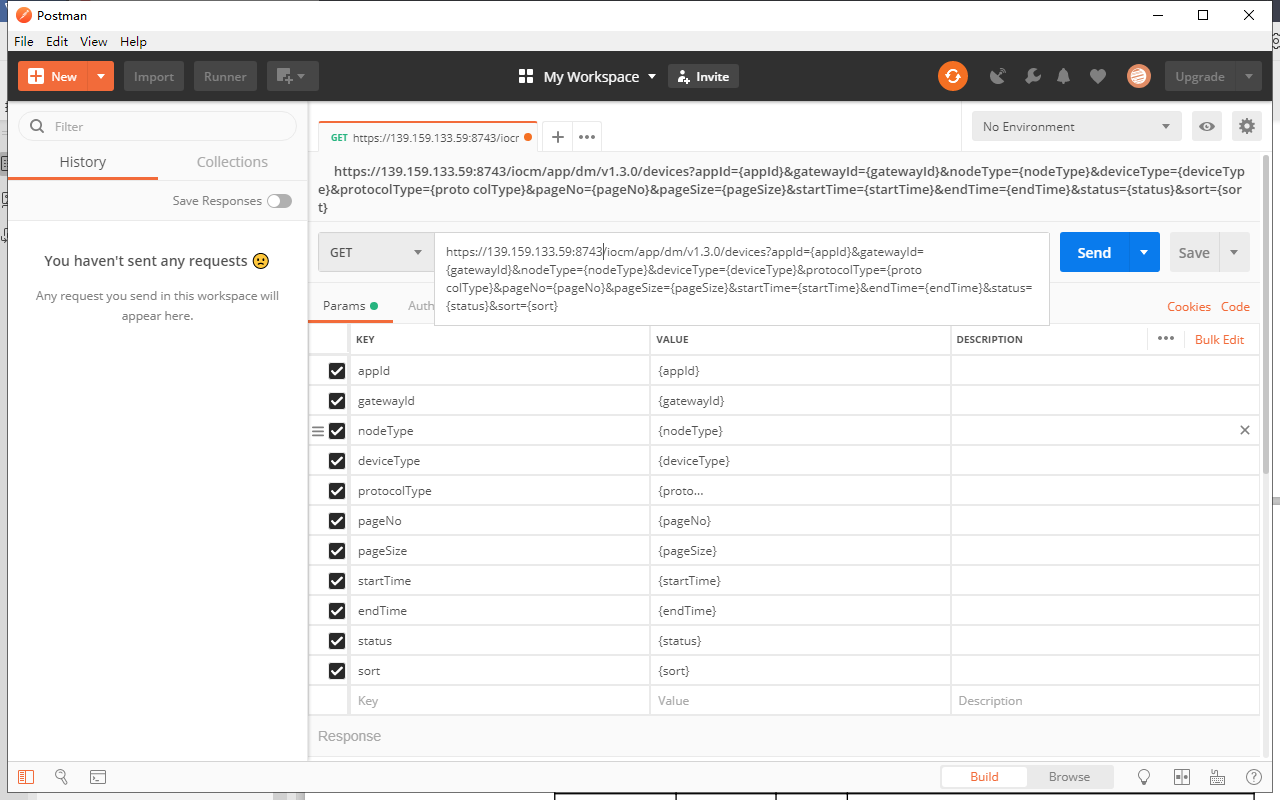Toggle the Save Responses switch
Viewport: 1280px width, 800px height.
279,201
